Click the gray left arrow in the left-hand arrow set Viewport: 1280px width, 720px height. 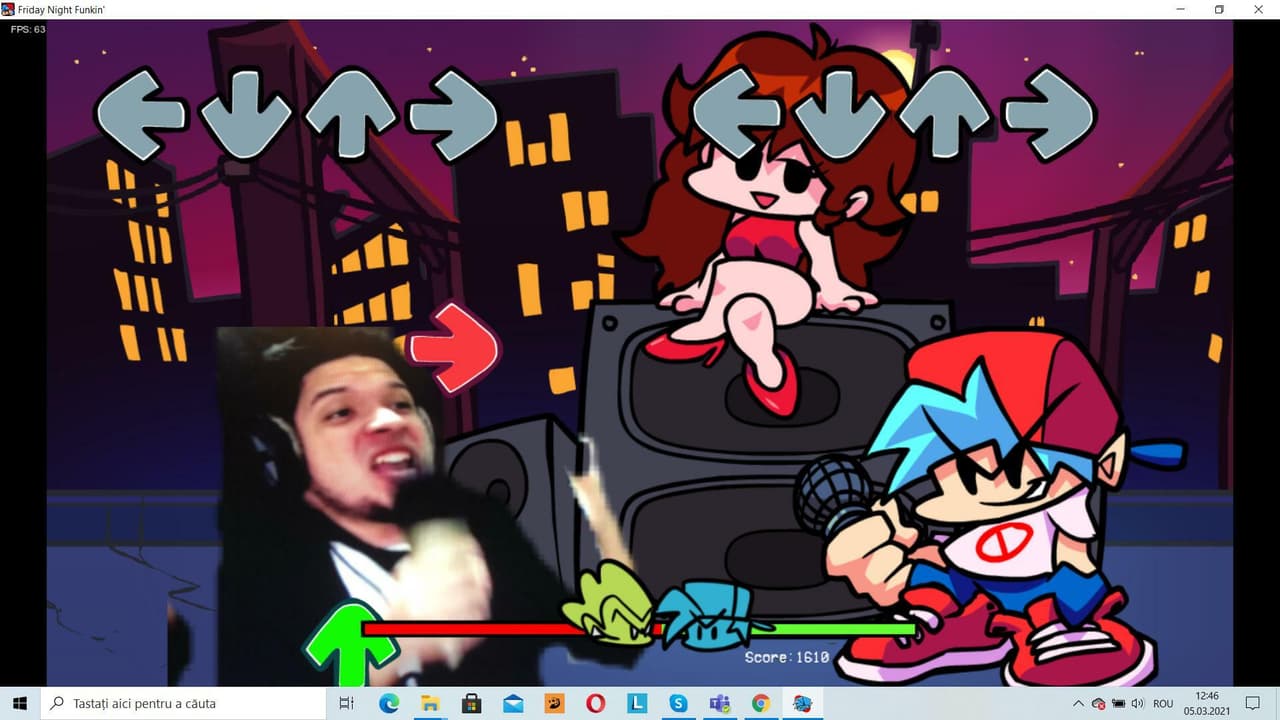(x=140, y=115)
